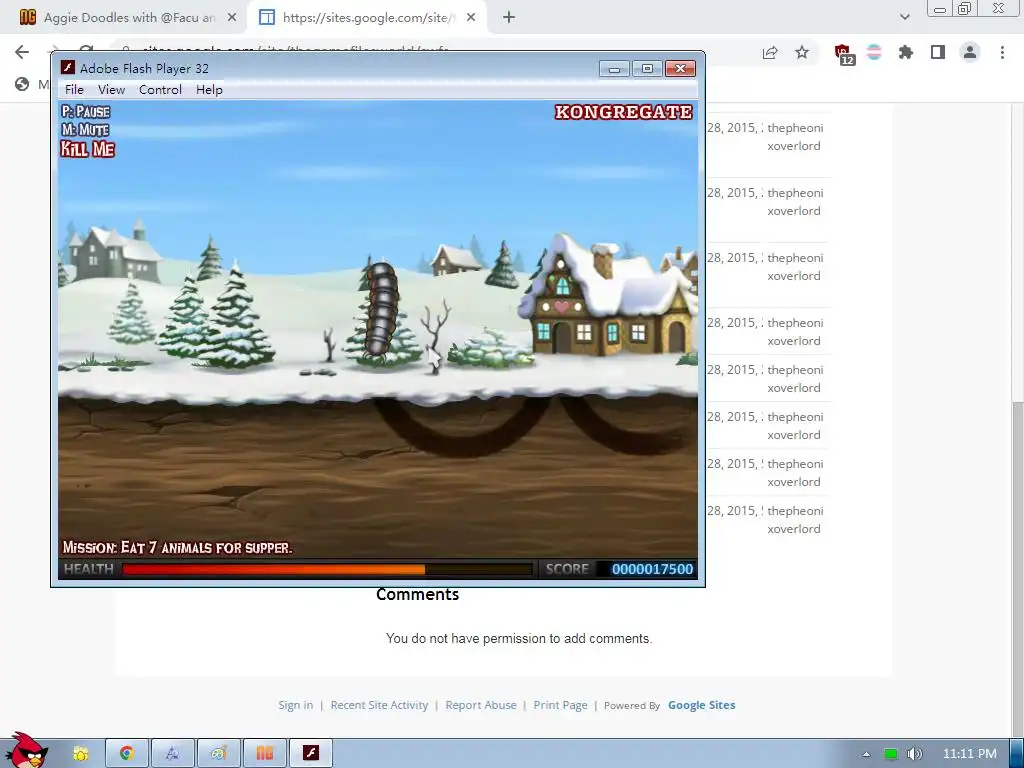The height and width of the screenshot is (768, 1024).
Task: Click the Angry Birds start icon
Action: (26, 750)
